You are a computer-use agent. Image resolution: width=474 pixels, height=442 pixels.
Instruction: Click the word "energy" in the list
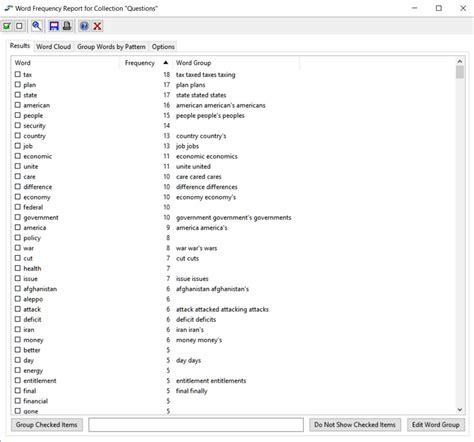[33, 371]
